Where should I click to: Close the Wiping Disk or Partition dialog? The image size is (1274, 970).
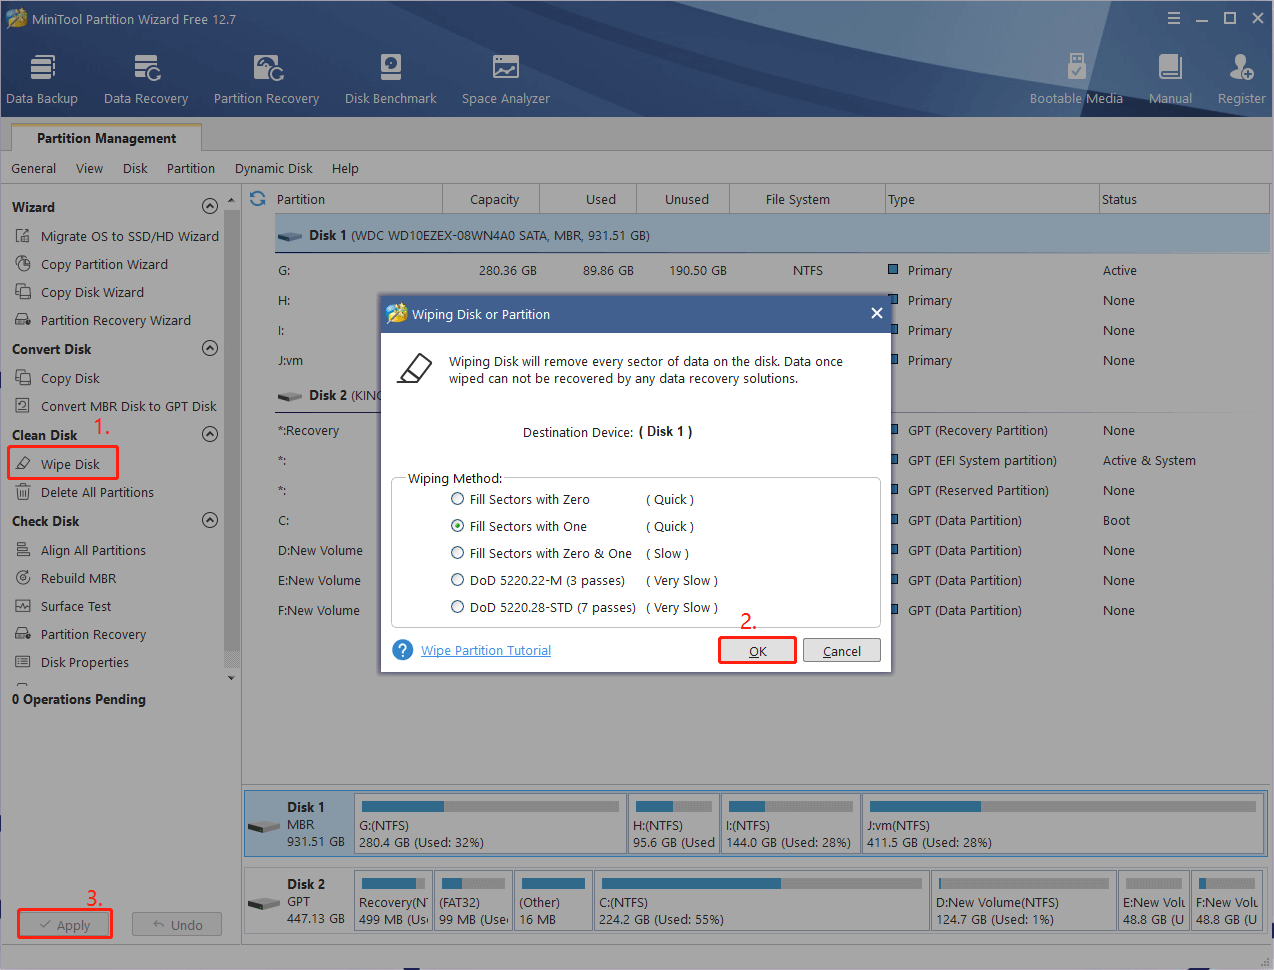(877, 313)
